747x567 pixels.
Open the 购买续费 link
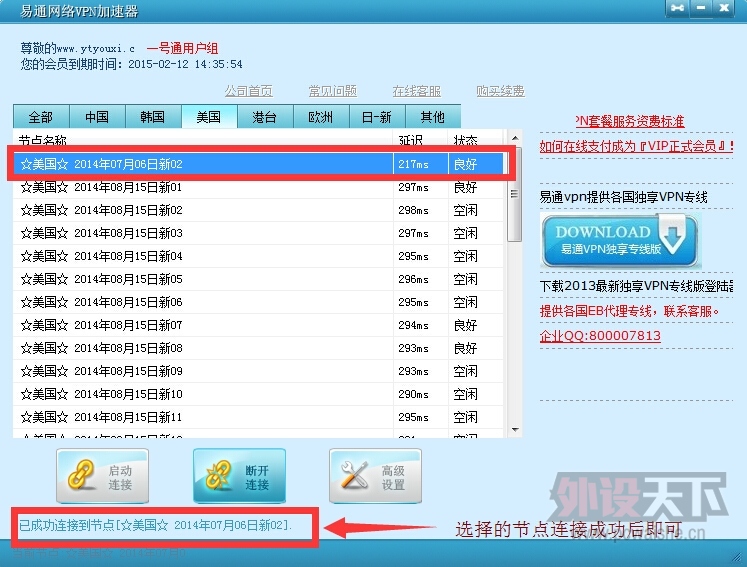[501, 91]
